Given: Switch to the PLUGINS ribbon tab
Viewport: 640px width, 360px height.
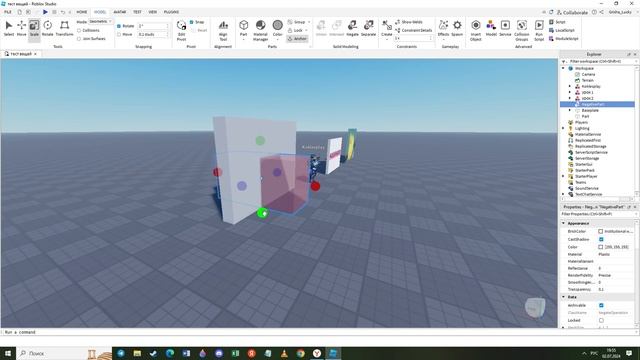Looking at the screenshot, I should coord(171,12).
